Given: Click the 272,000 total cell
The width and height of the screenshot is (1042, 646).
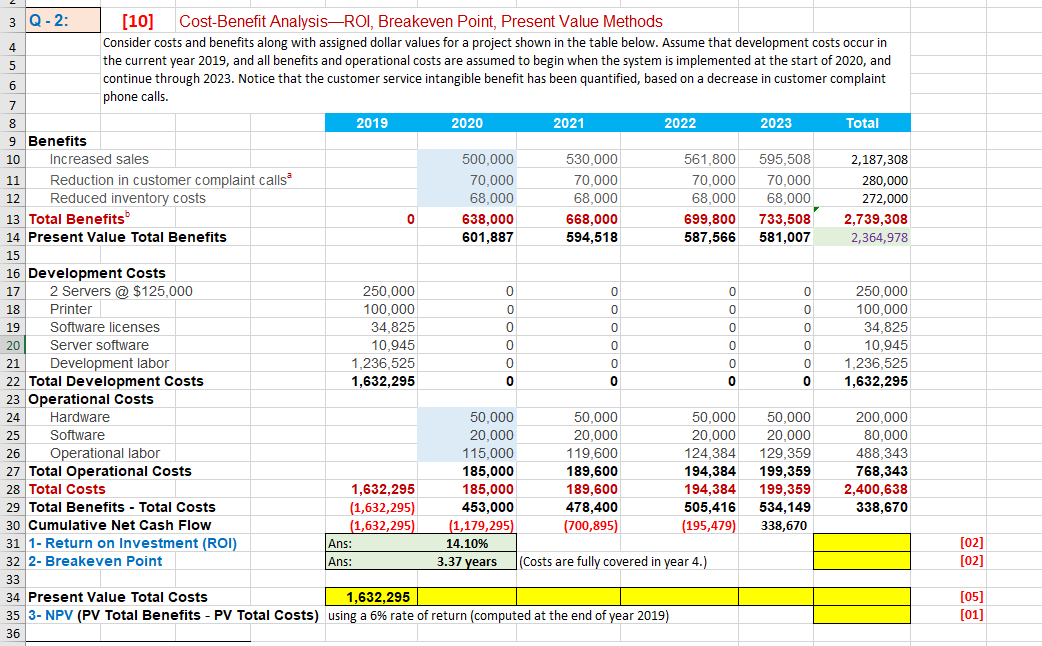Looking at the screenshot, I should pos(862,198).
